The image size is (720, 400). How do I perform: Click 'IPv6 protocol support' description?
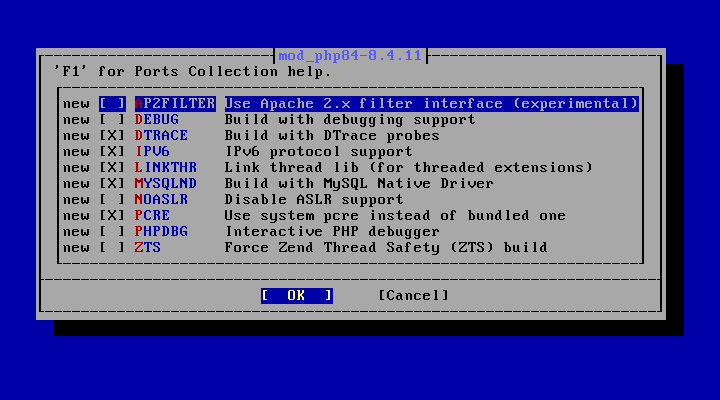coord(319,152)
